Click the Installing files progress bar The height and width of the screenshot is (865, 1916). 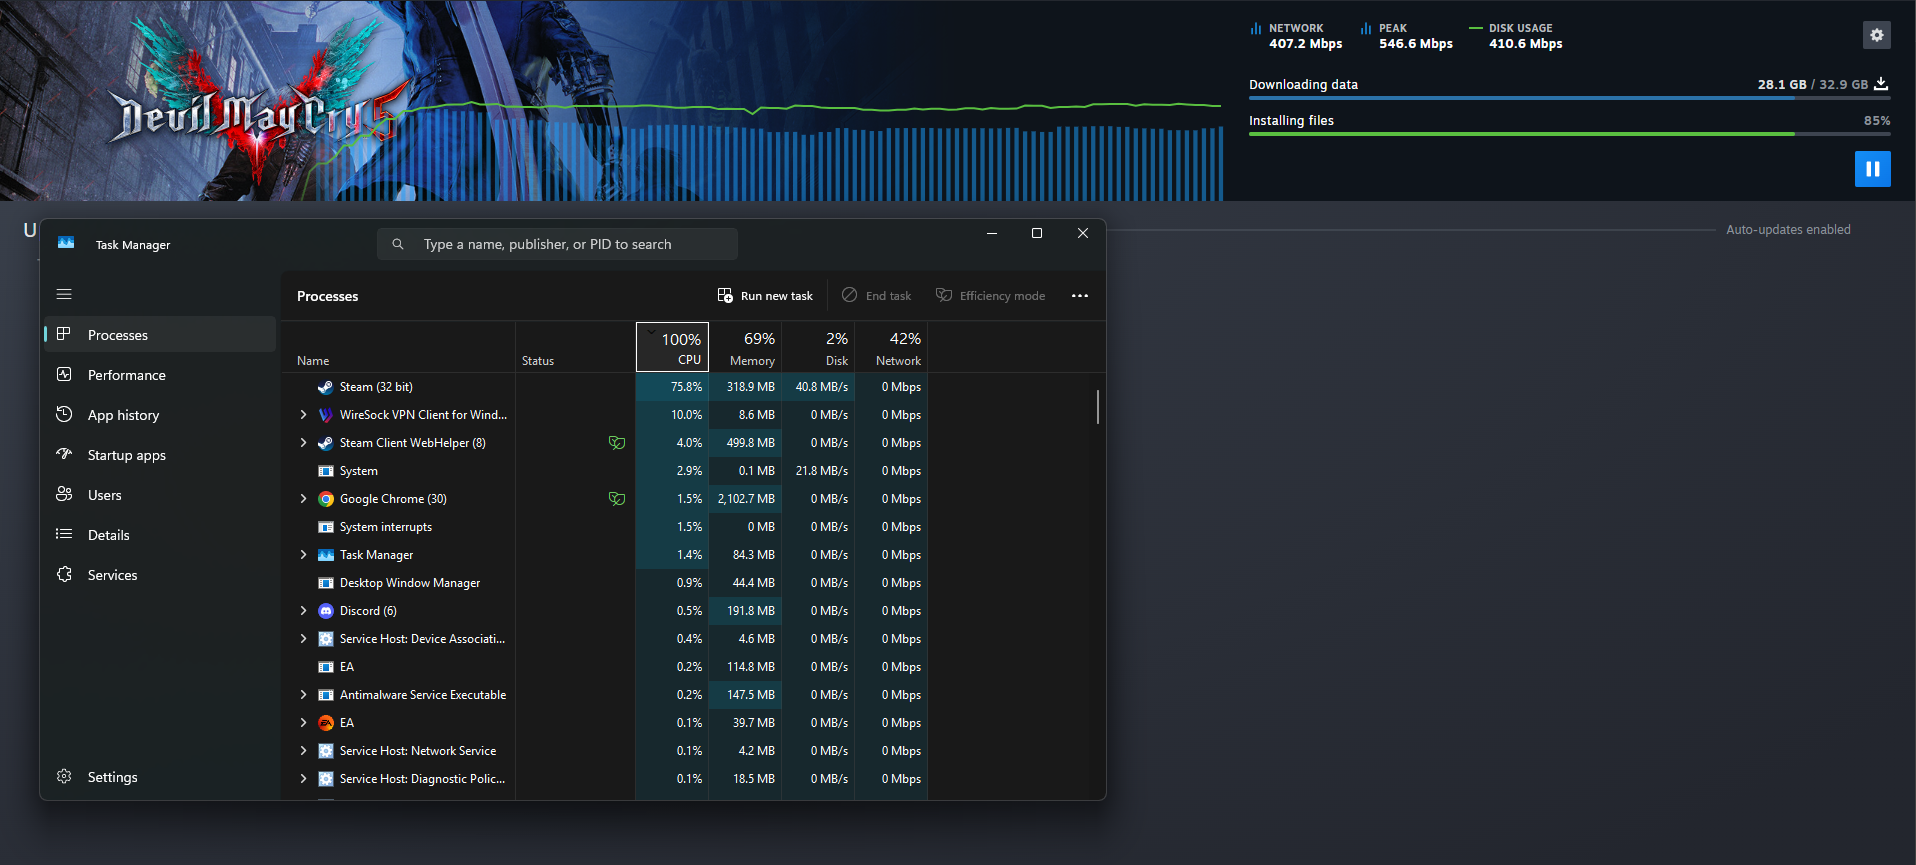pos(1569,134)
